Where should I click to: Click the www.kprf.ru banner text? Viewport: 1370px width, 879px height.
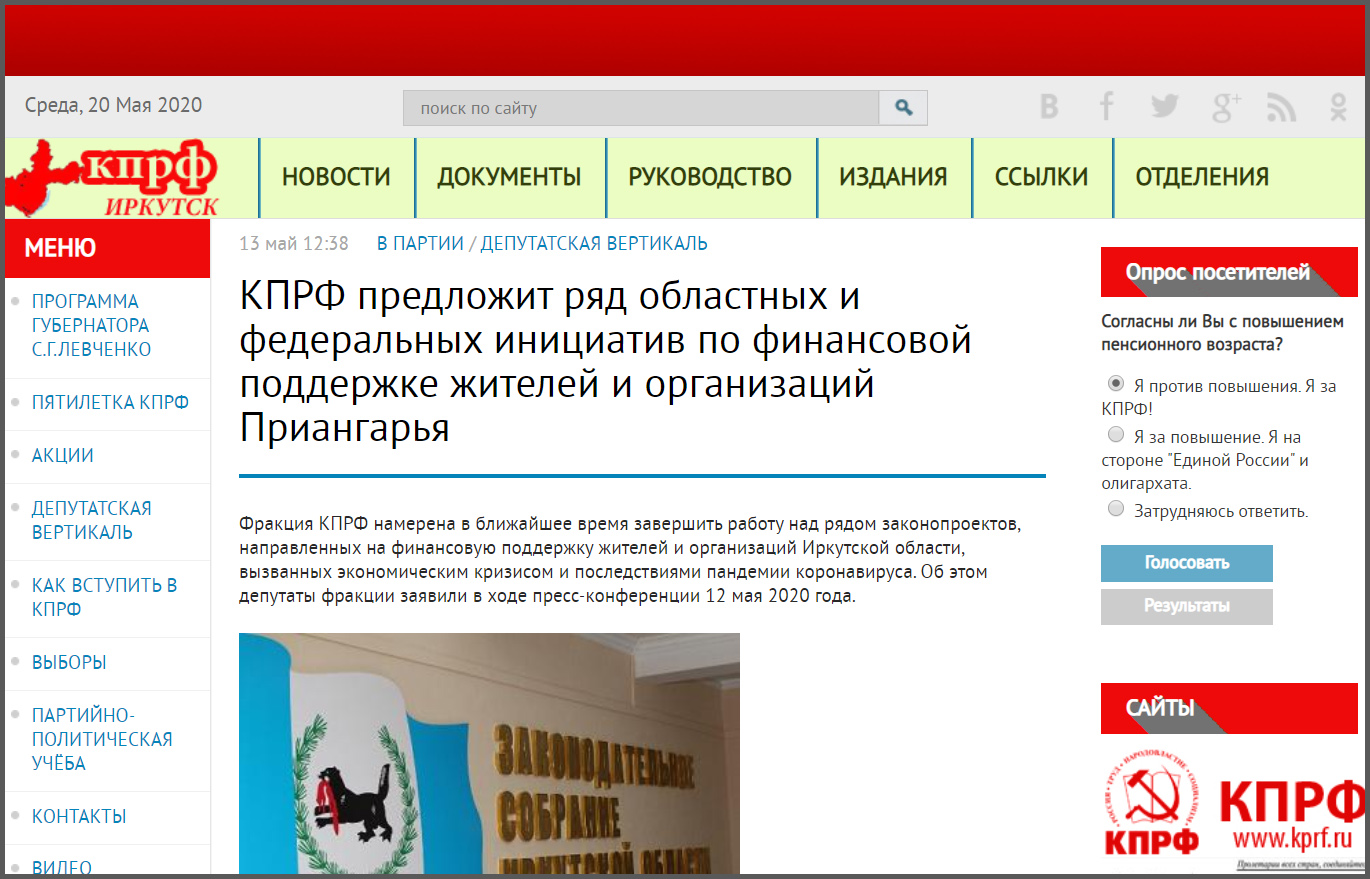coord(1293,836)
